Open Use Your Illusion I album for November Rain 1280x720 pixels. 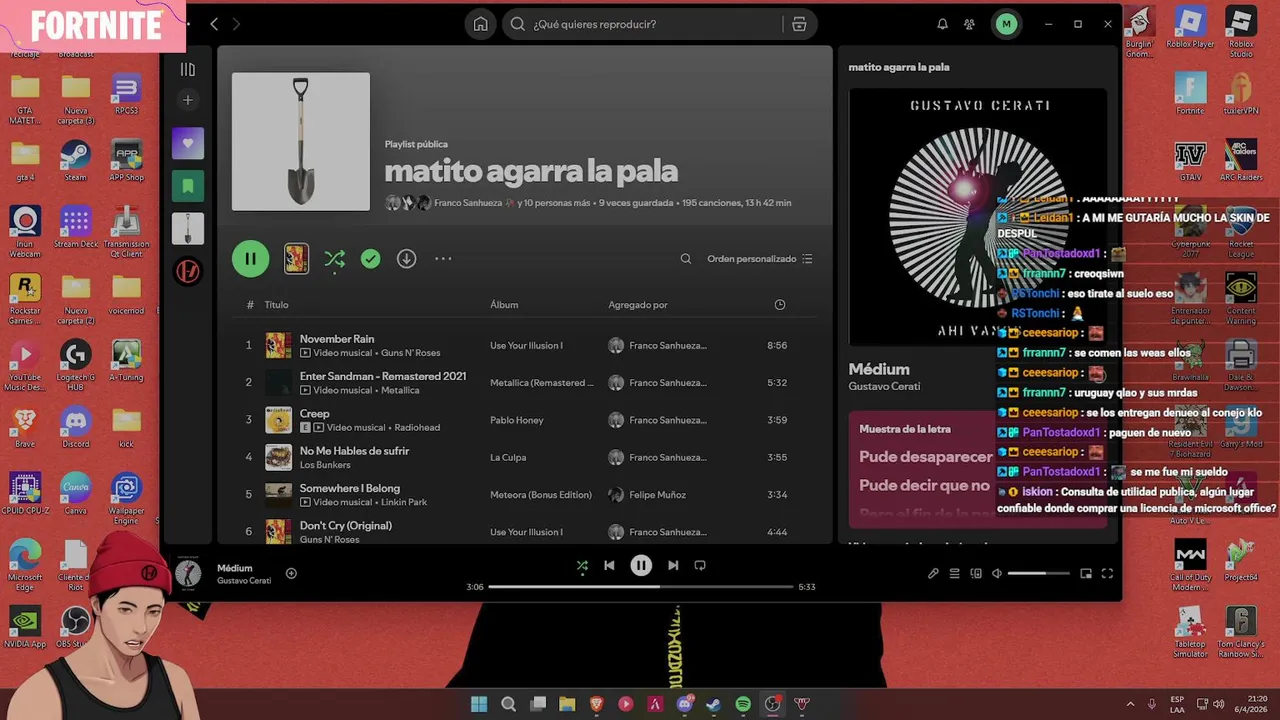[x=526, y=345]
